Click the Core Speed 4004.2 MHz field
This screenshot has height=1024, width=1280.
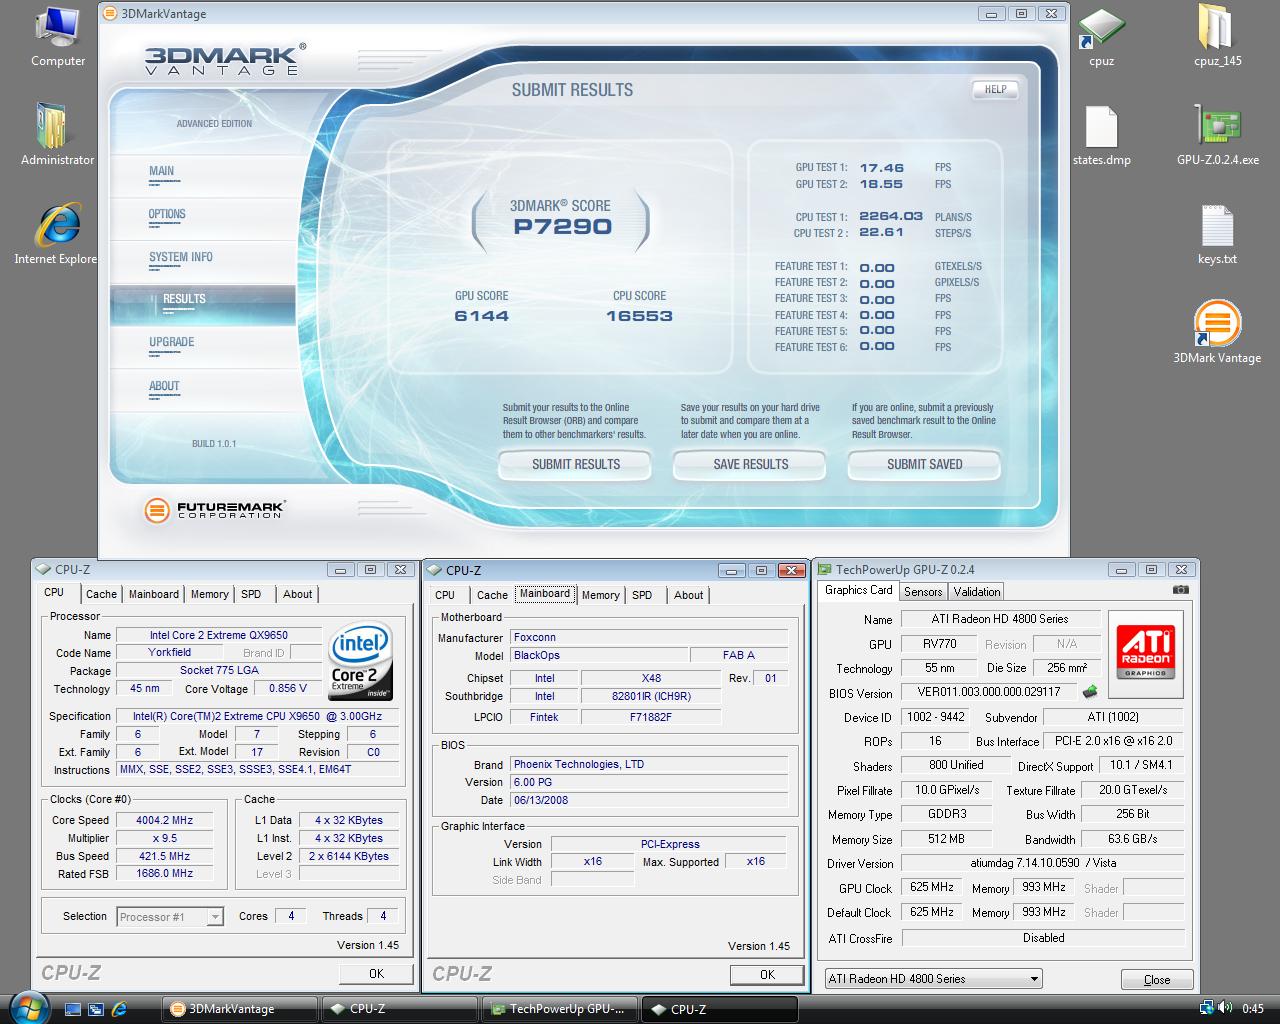point(165,820)
